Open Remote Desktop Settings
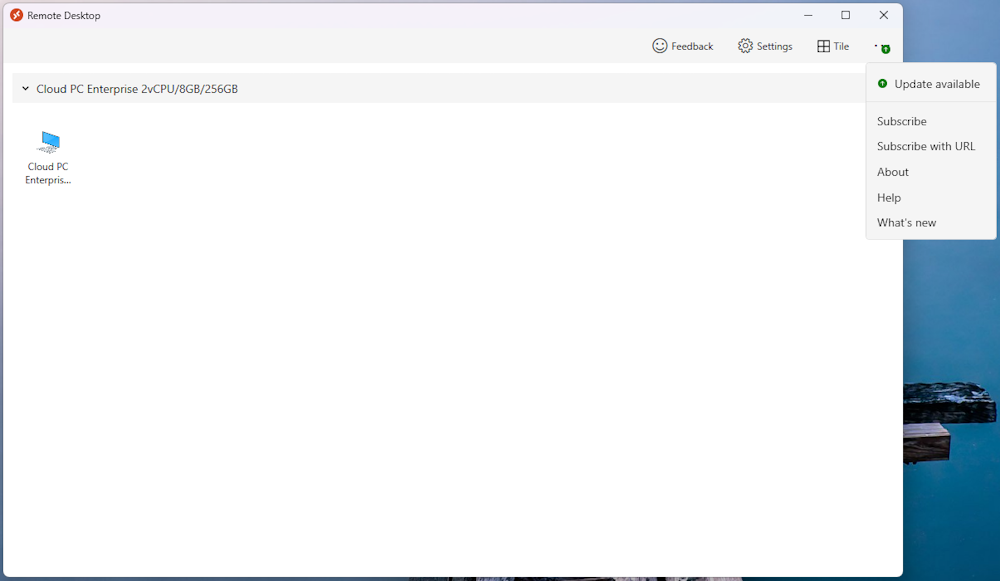Viewport: 1000px width, 581px height. (765, 46)
